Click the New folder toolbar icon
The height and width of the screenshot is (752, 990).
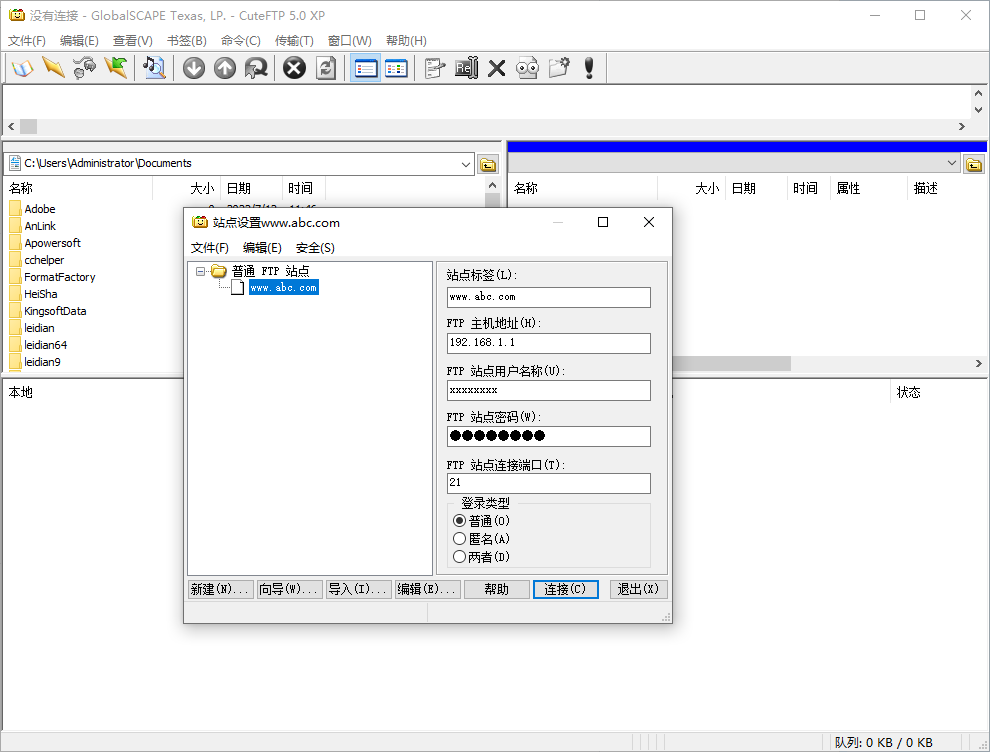point(559,68)
